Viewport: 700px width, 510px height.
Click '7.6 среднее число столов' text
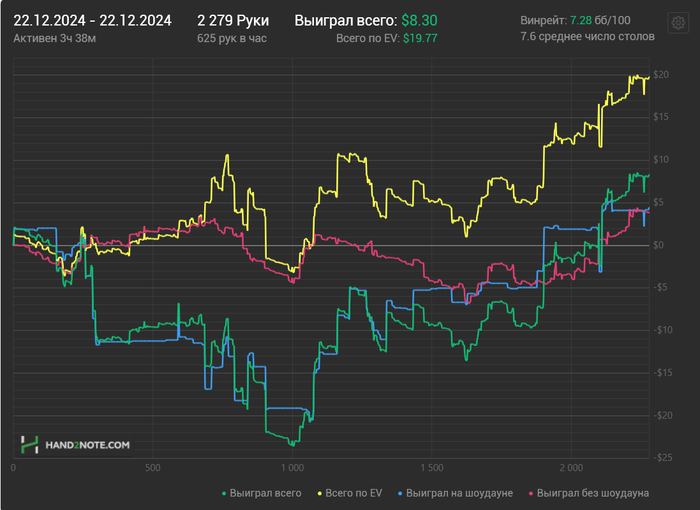(588, 37)
